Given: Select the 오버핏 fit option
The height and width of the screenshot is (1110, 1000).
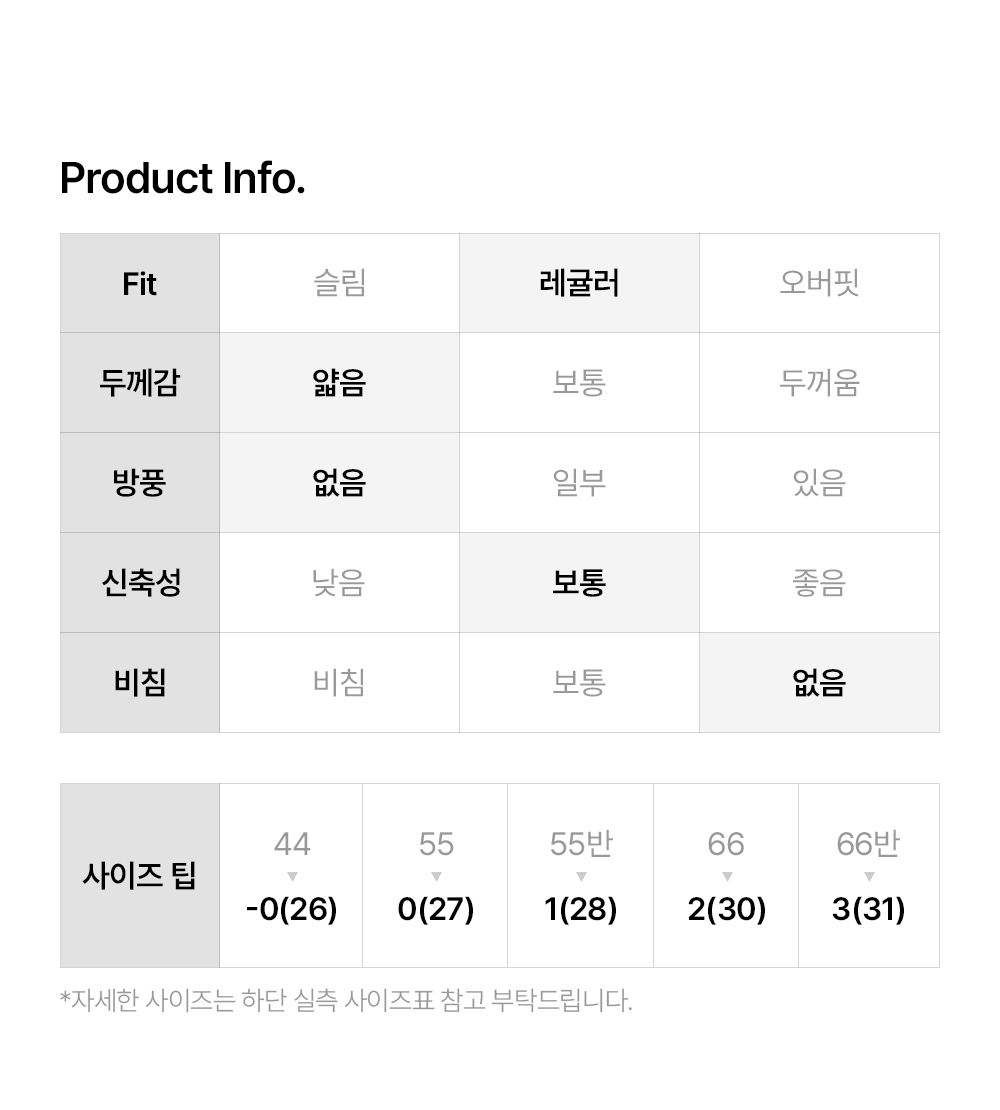Looking at the screenshot, I should (819, 283).
